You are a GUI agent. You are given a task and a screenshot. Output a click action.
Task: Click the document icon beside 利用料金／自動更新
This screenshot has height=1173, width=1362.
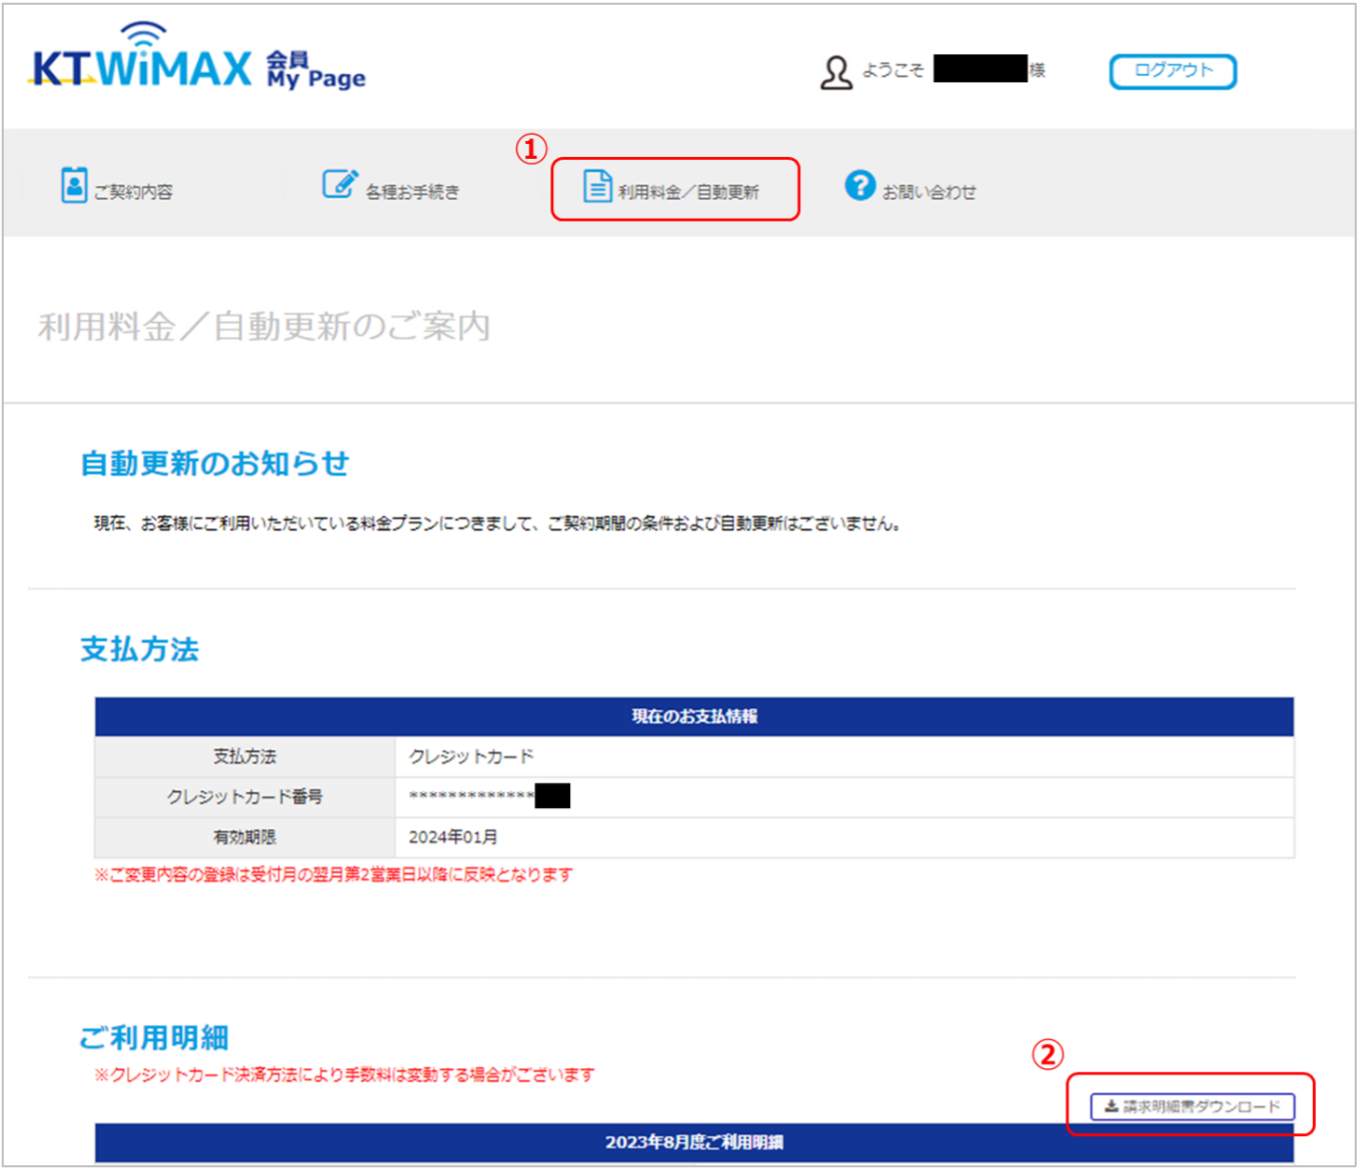pyautogui.click(x=597, y=185)
